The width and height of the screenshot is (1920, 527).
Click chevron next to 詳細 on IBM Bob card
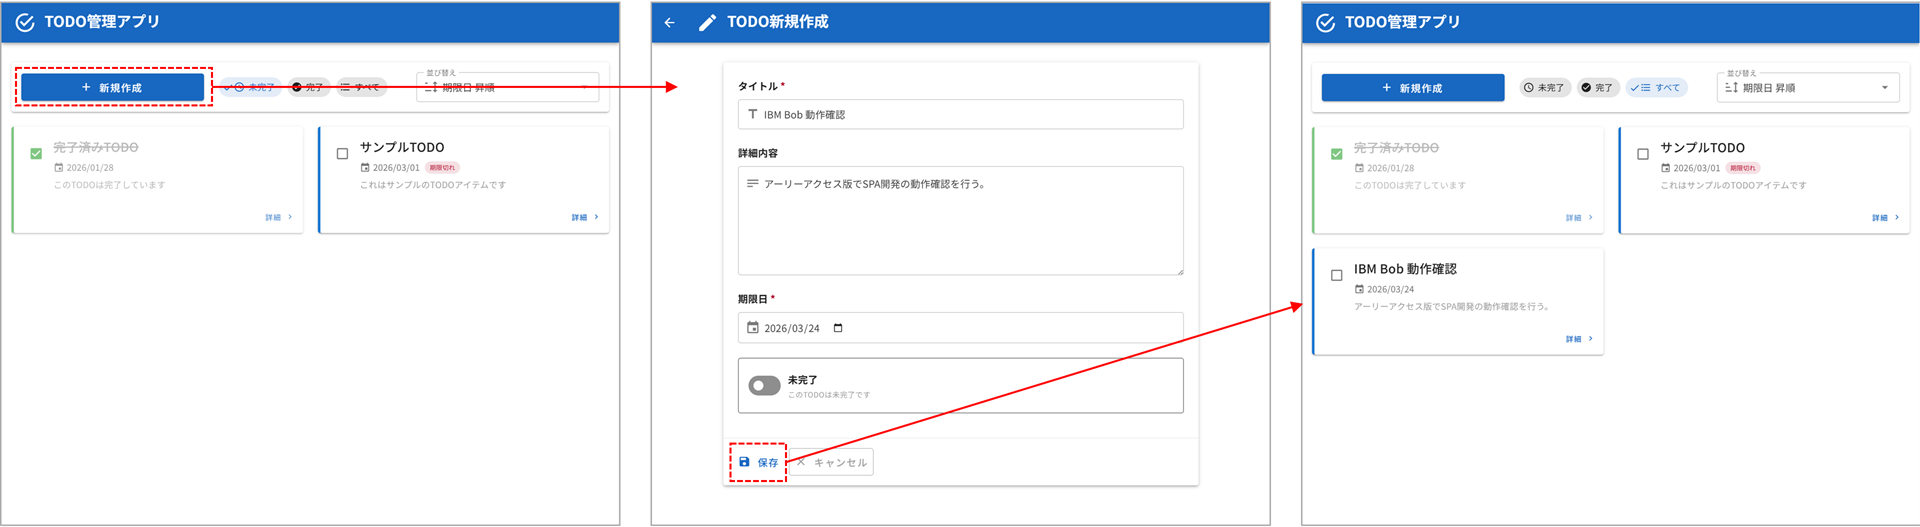pyautogui.click(x=1590, y=339)
